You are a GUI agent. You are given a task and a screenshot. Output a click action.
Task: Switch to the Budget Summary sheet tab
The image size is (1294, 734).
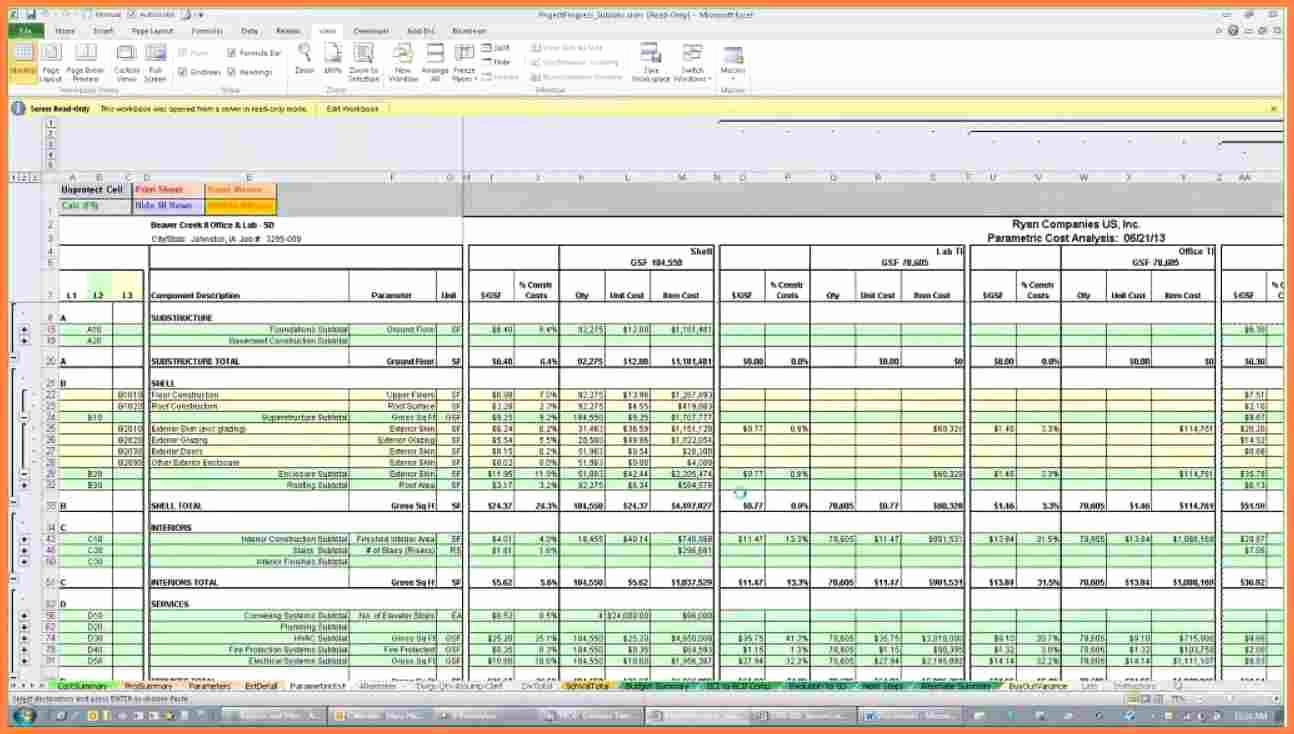pos(657,687)
